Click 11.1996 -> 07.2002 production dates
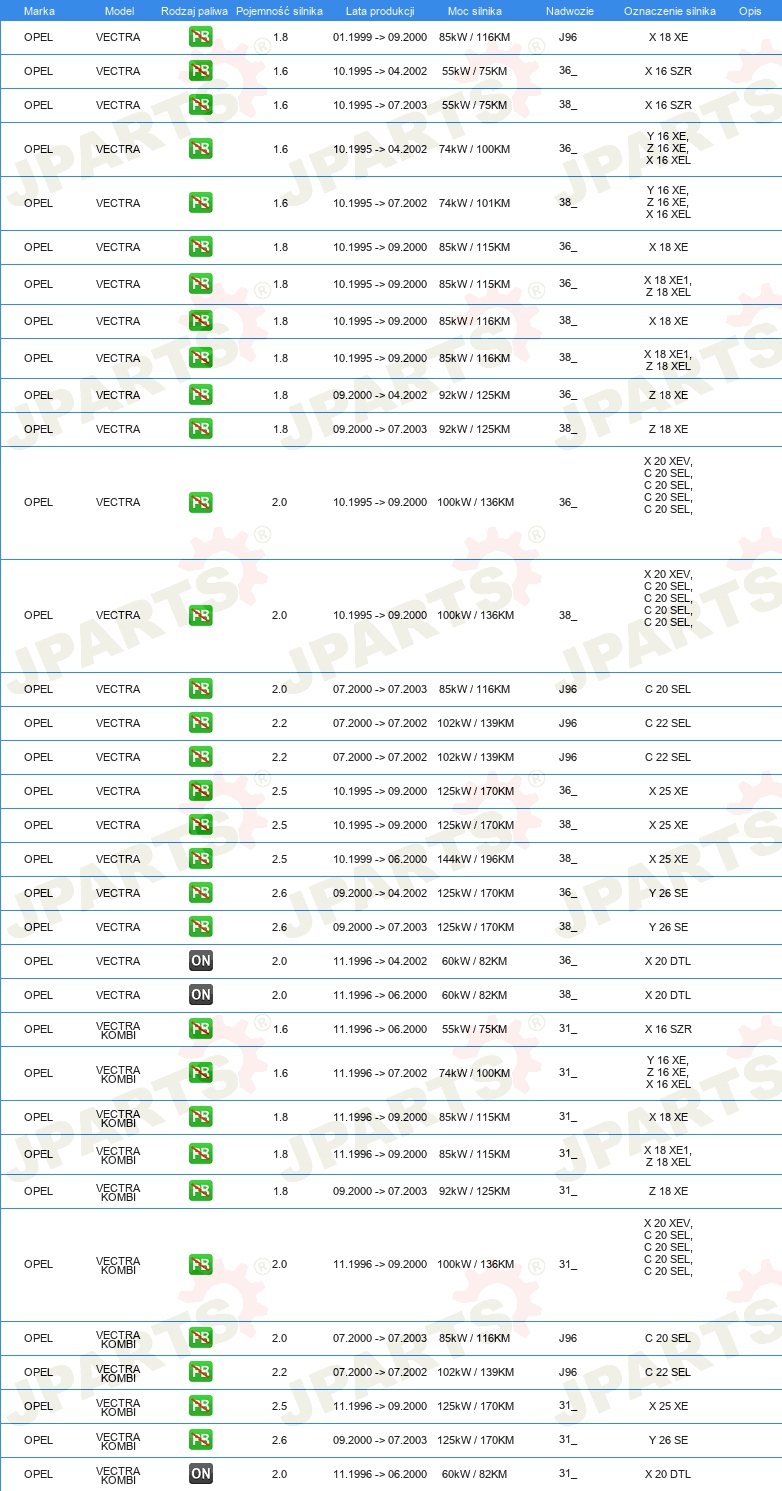The image size is (782, 1491). pos(380,1073)
